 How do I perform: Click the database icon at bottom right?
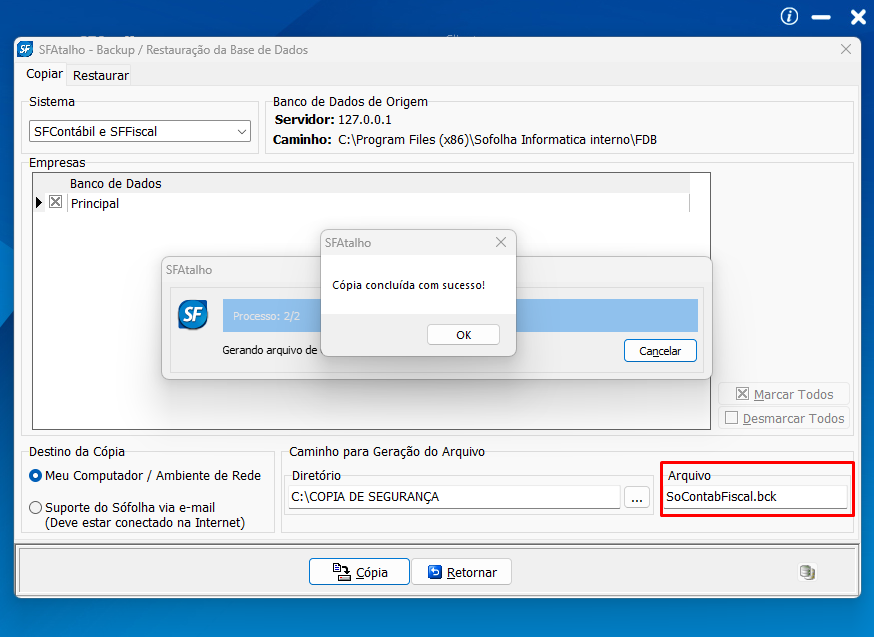pos(807,572)
